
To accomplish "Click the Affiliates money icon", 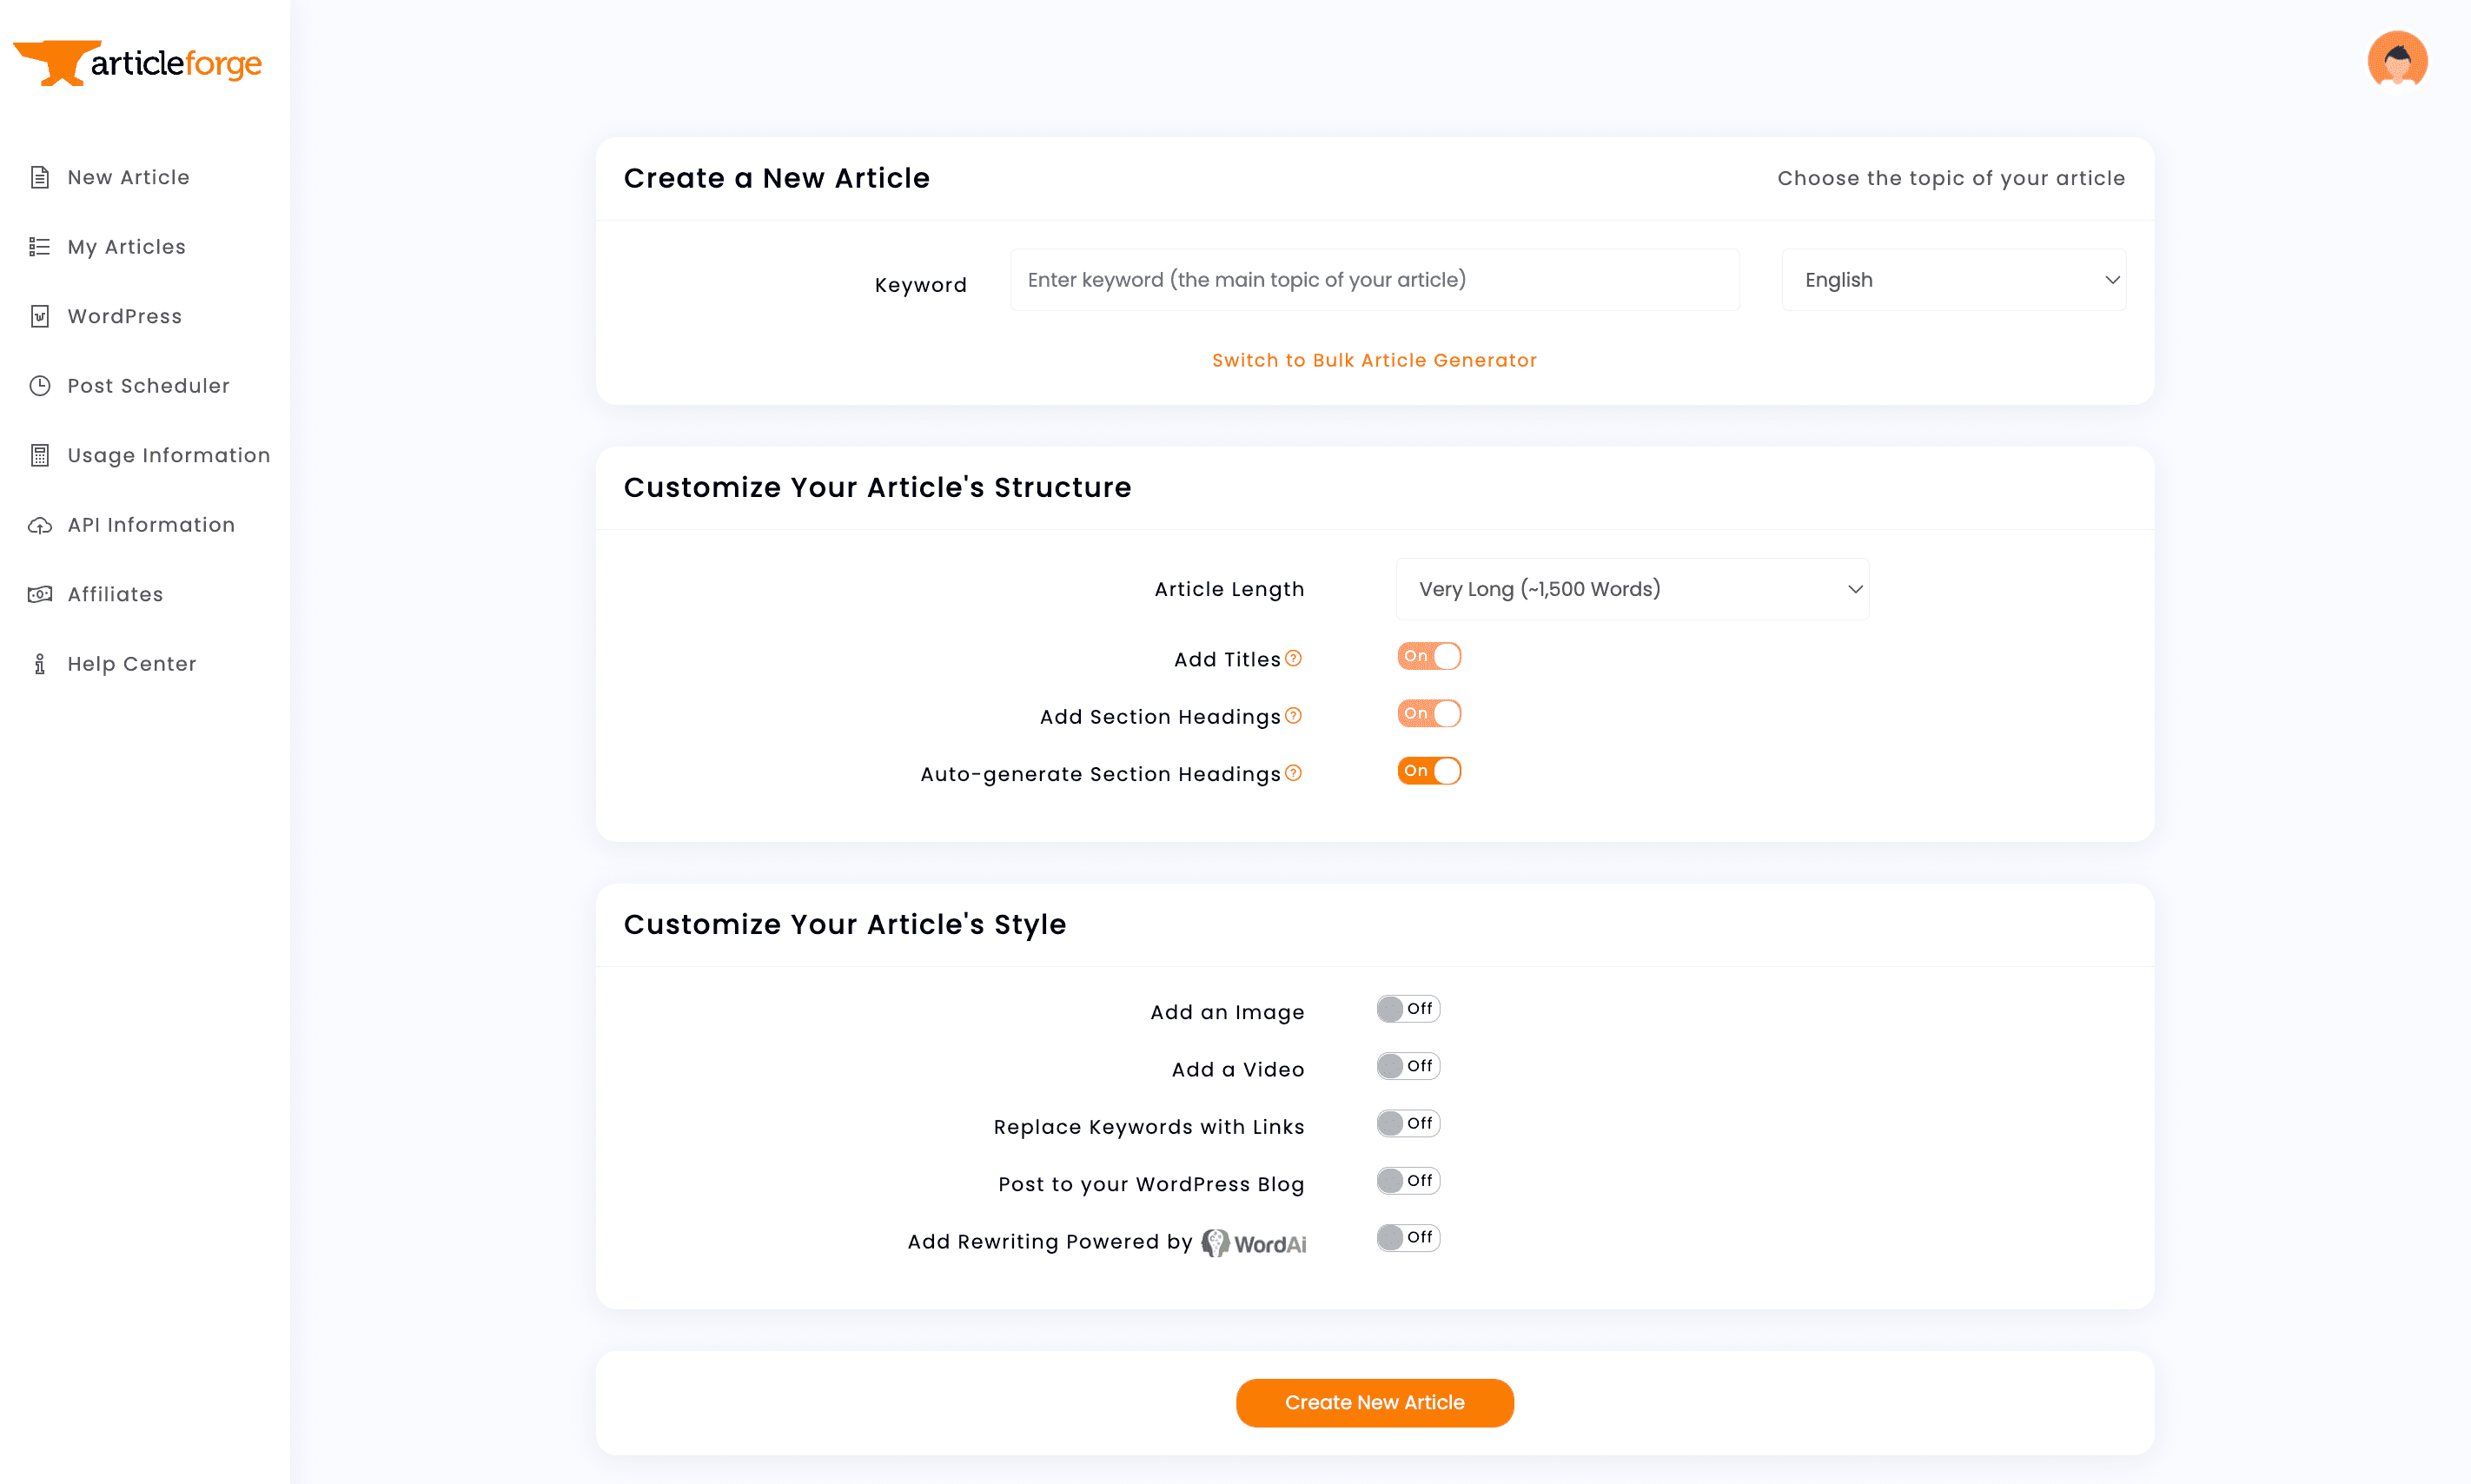I will (x=40, y=594).
